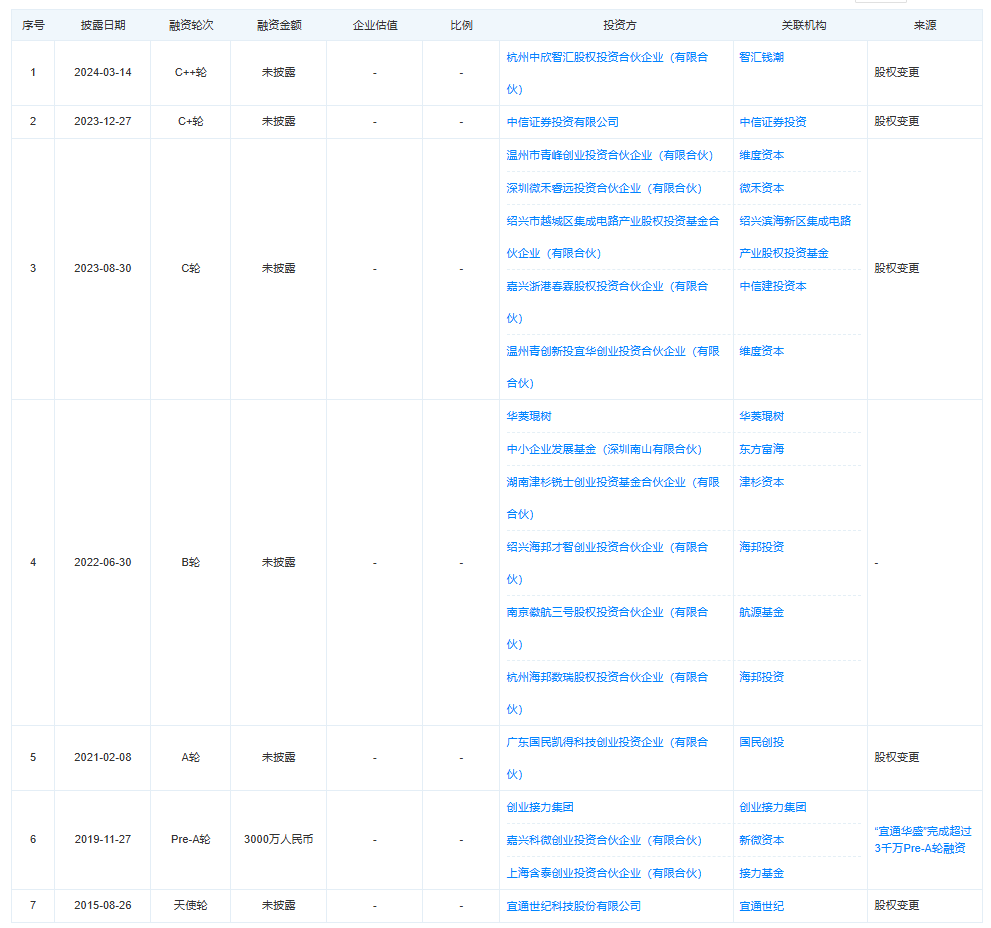The width and height of the screenshot is (991, 928).
Task: Click investor 嘉兴科微创业投资合伙企业
Action: (604, 840)
